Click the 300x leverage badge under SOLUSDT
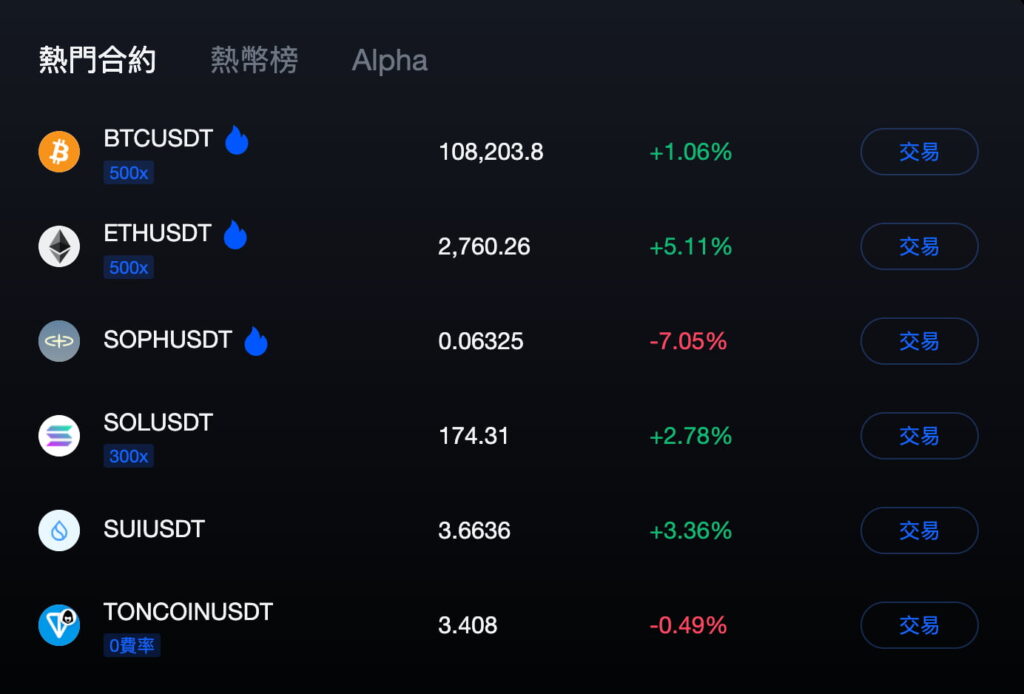Screen dimensions: 1024x694 (129, 456)
